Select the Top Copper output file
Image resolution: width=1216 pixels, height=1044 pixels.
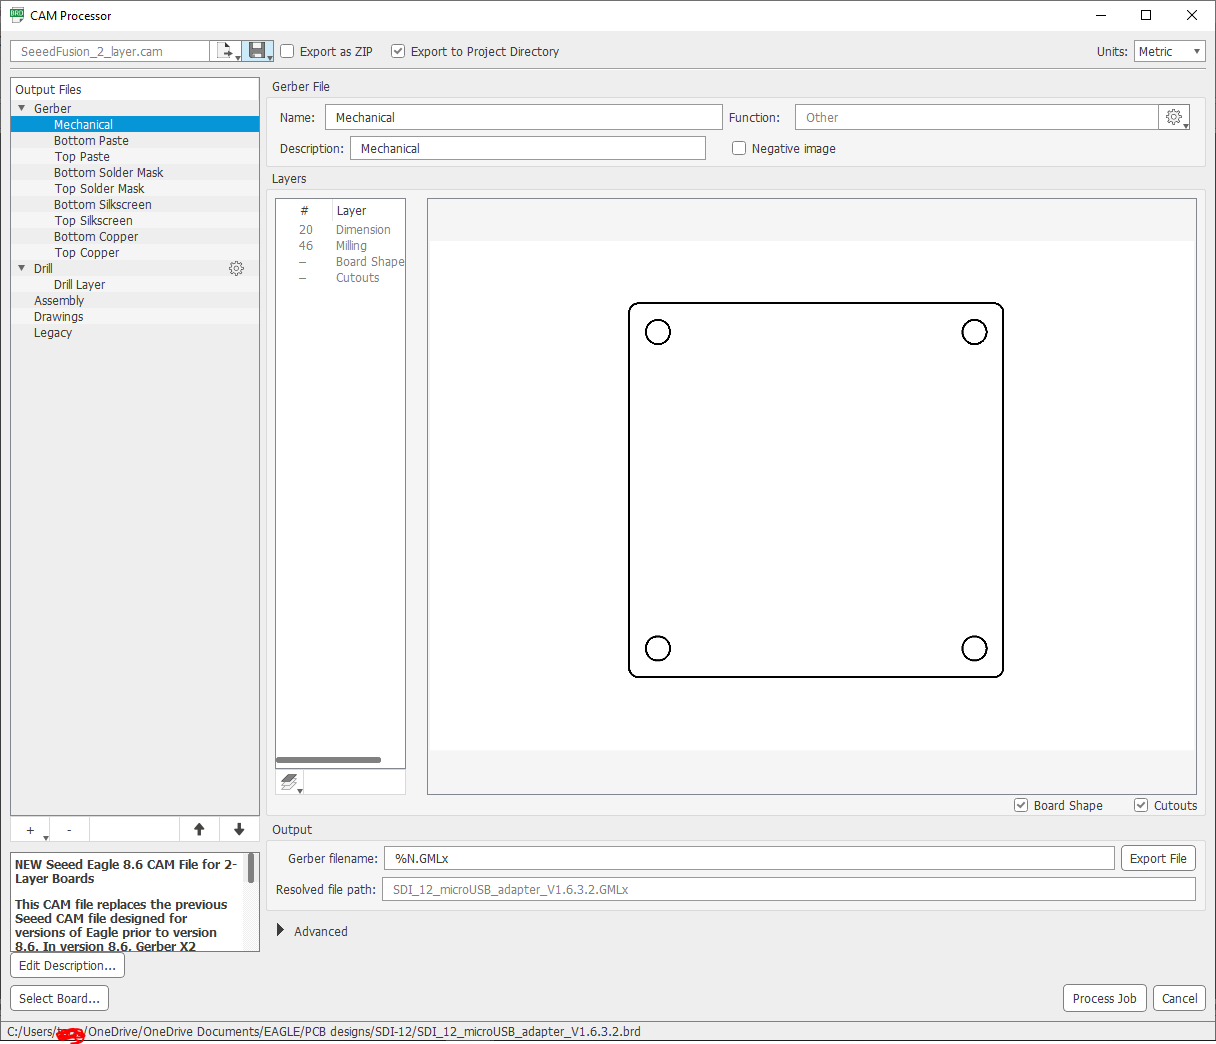click(86, 252)
